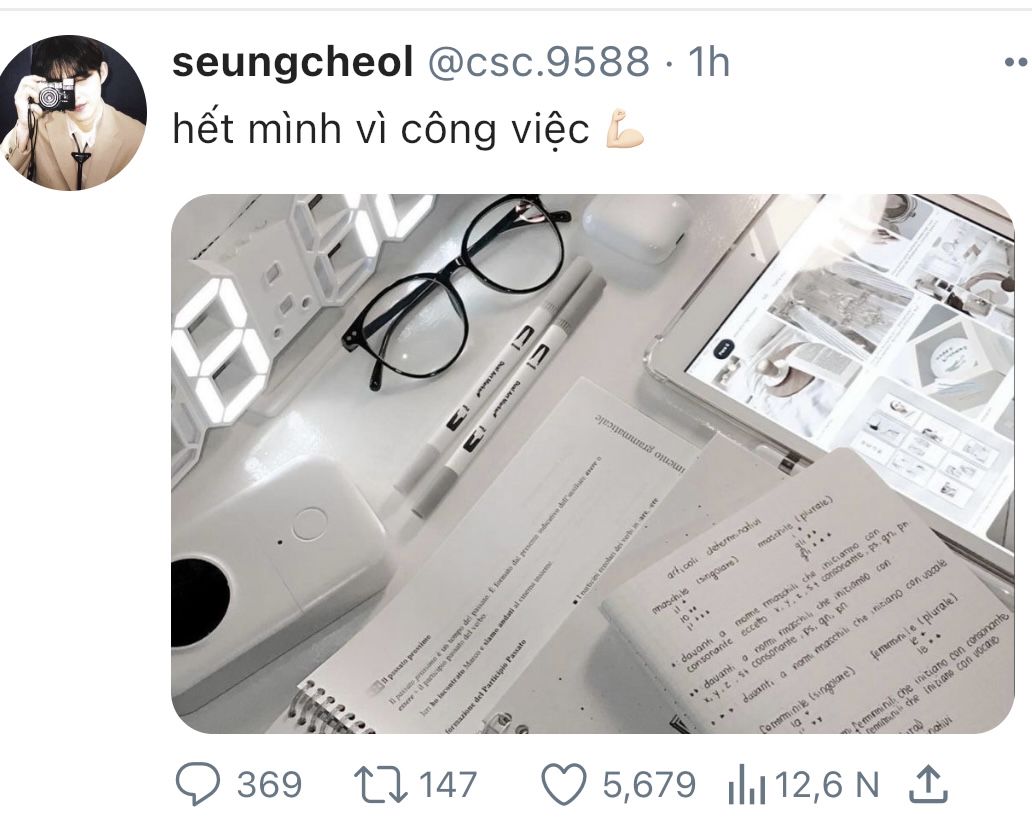Image resolution: width=1032 pixels, height=826 pixels.
Task: Click the handwritten notebook in the photo
Action: (x=800, y=600)
